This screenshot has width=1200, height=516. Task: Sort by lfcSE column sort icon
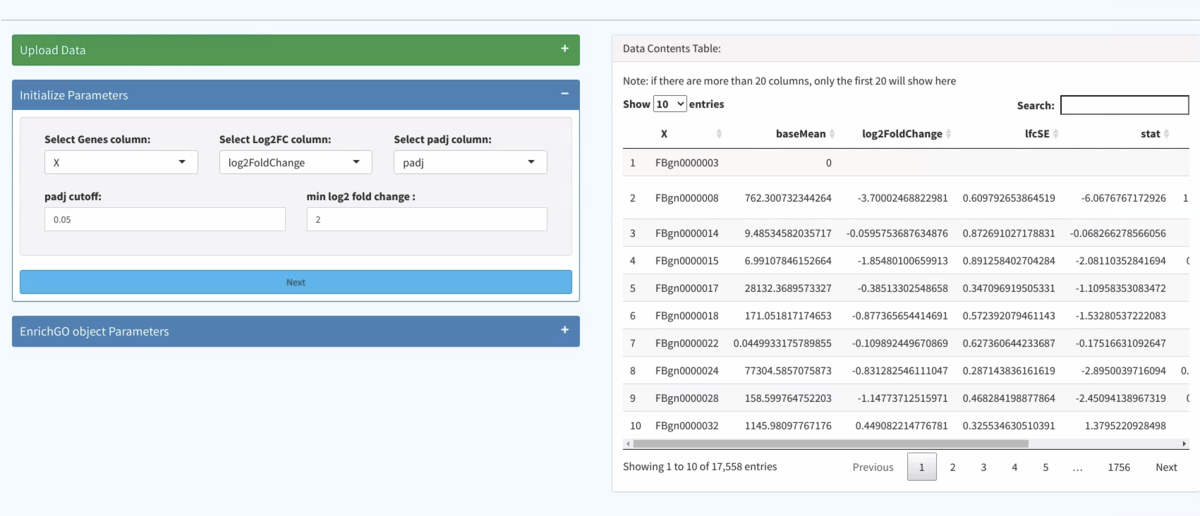point(1054,134)
